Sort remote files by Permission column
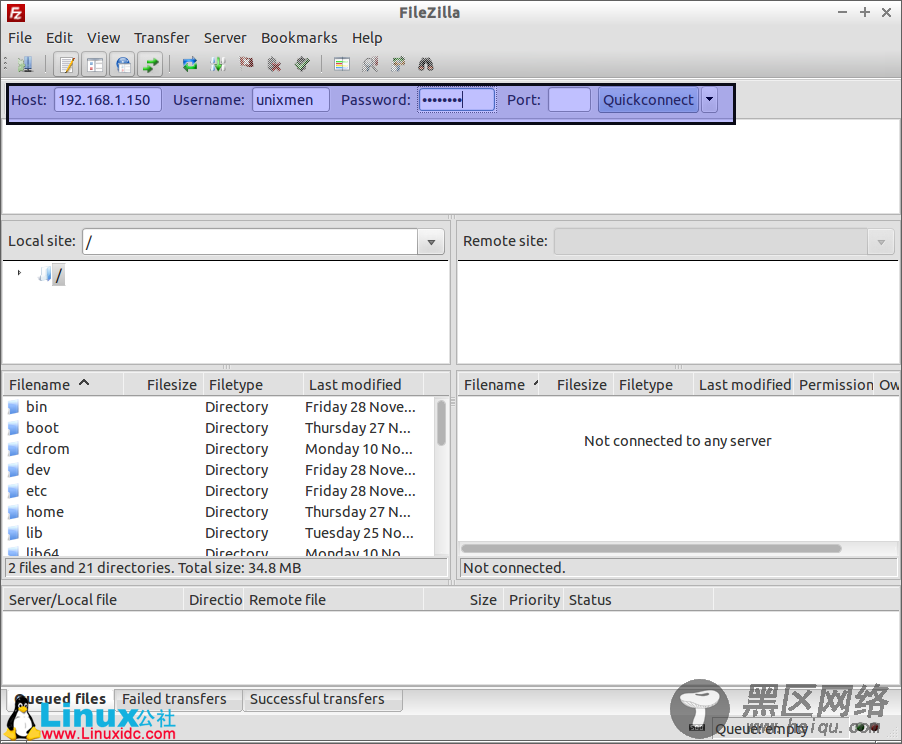 [836, 384]
